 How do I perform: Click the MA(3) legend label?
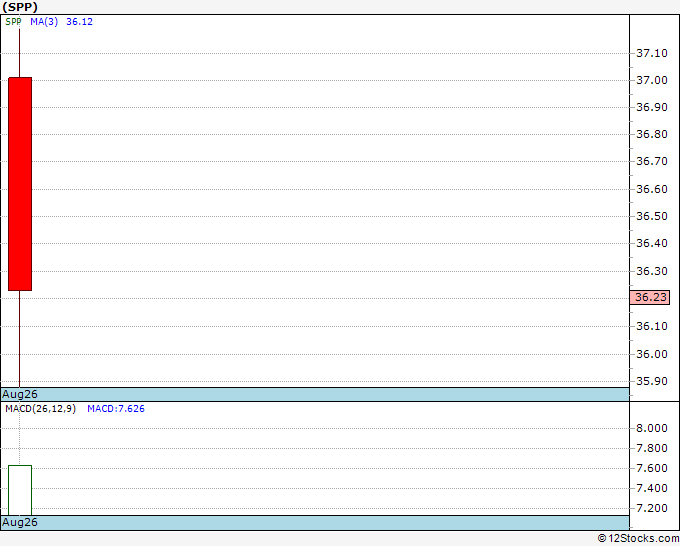pos(44,22)
